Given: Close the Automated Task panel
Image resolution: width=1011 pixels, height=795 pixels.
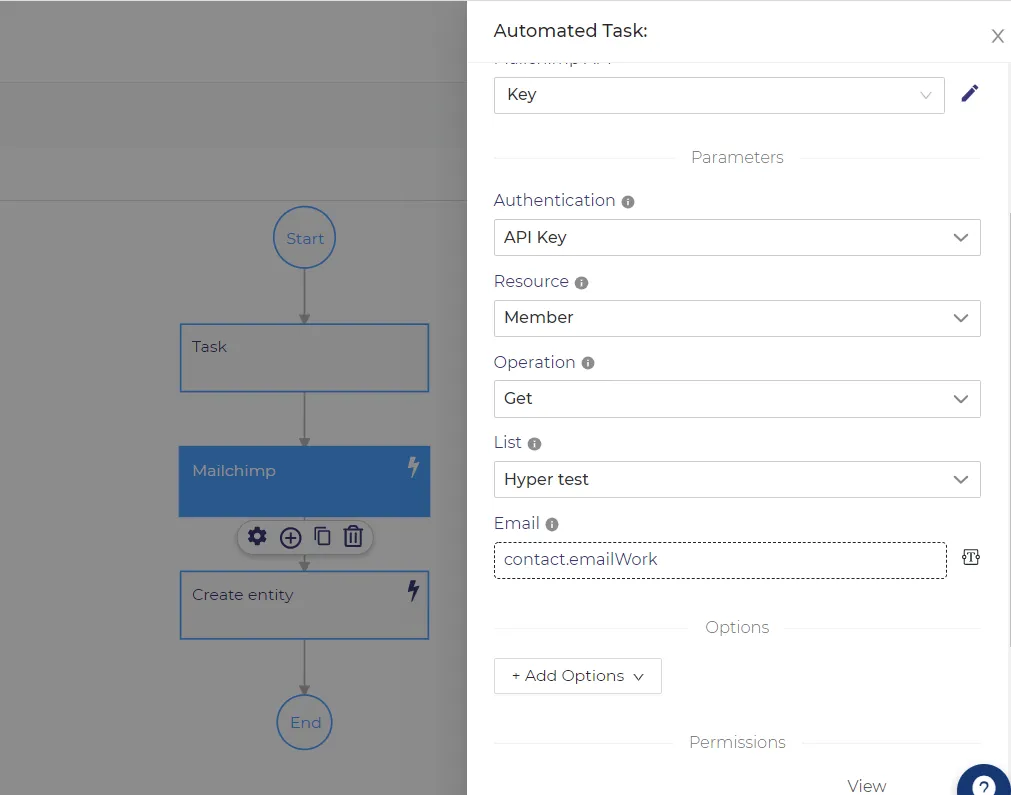Looking at the screenshot, I should pos(997,36).
